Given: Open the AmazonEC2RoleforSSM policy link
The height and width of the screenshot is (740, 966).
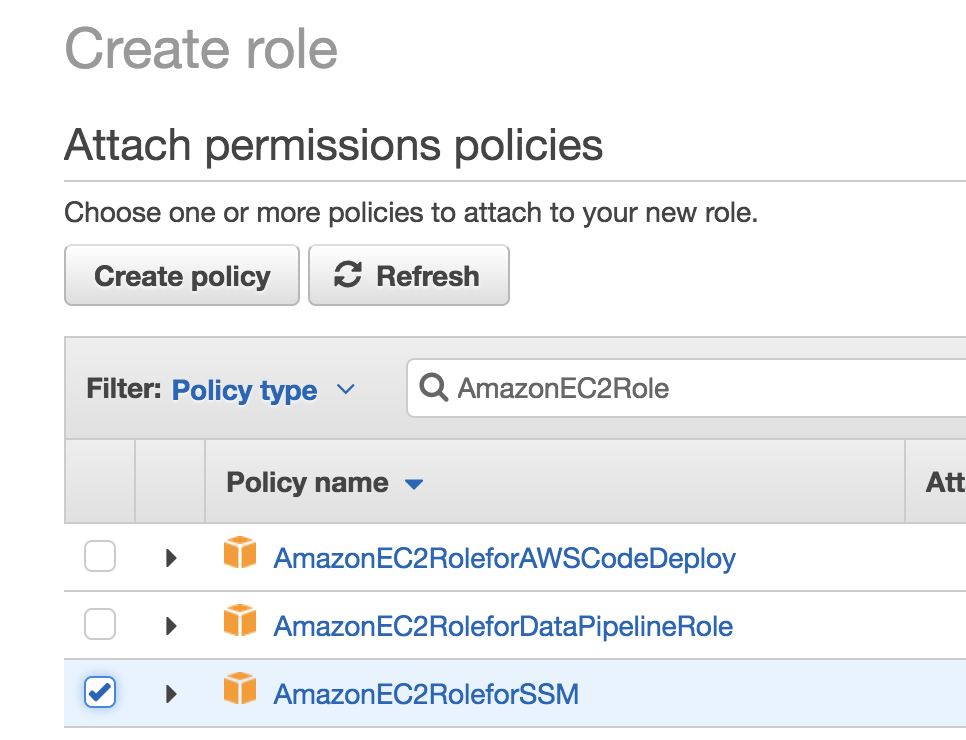Looking at the screenshot, I should coord(426,694).
